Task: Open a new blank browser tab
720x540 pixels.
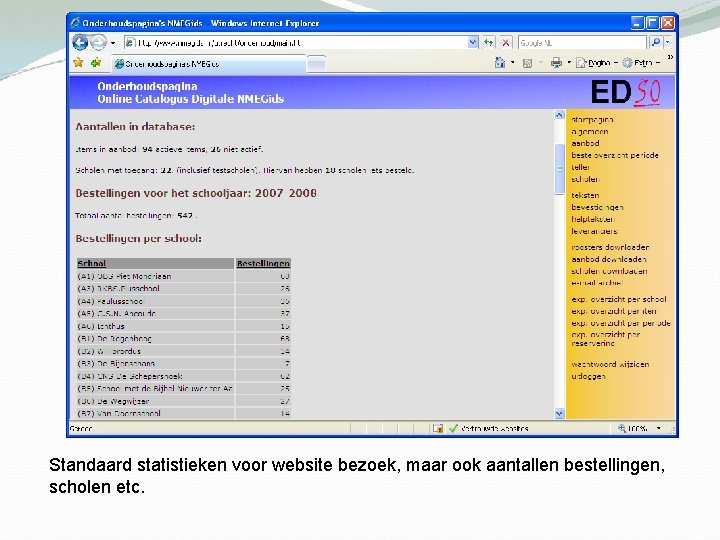Action: (316, 64)
